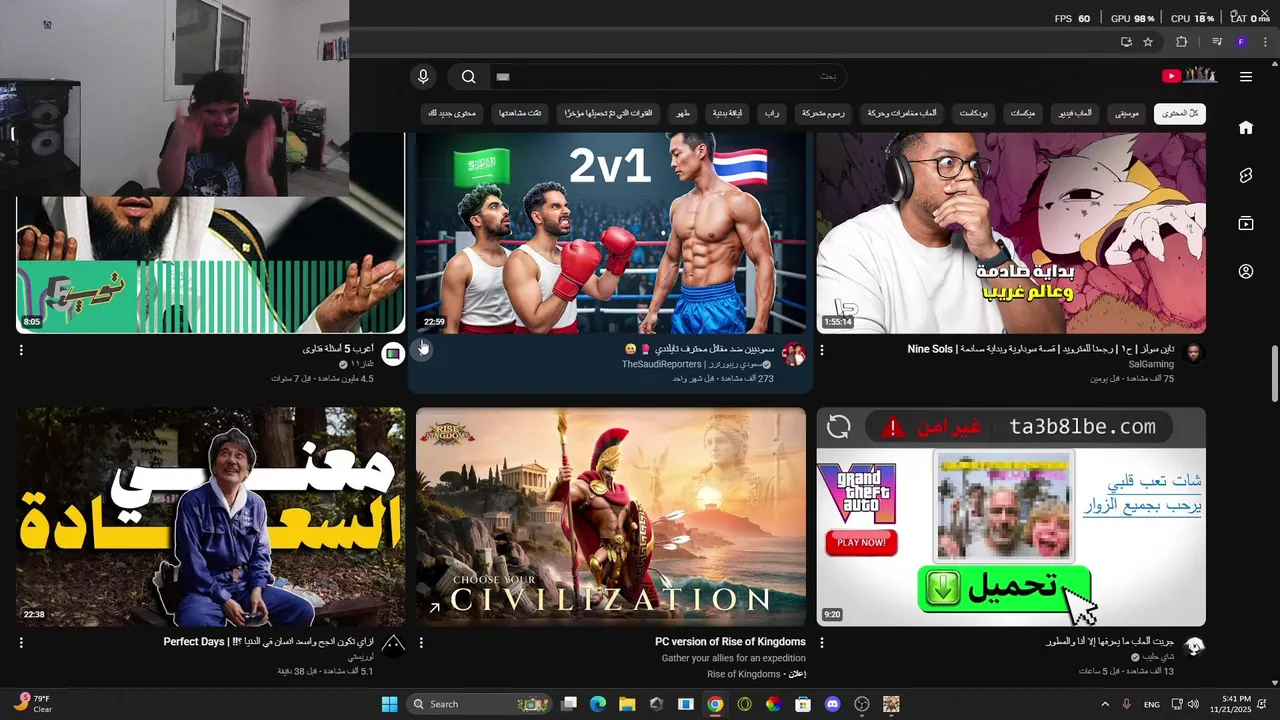The width and height of the screenshot is (1280, 720).
Task: Select the 'محتوى جديد لك' chip
Action: click(452, 114)
